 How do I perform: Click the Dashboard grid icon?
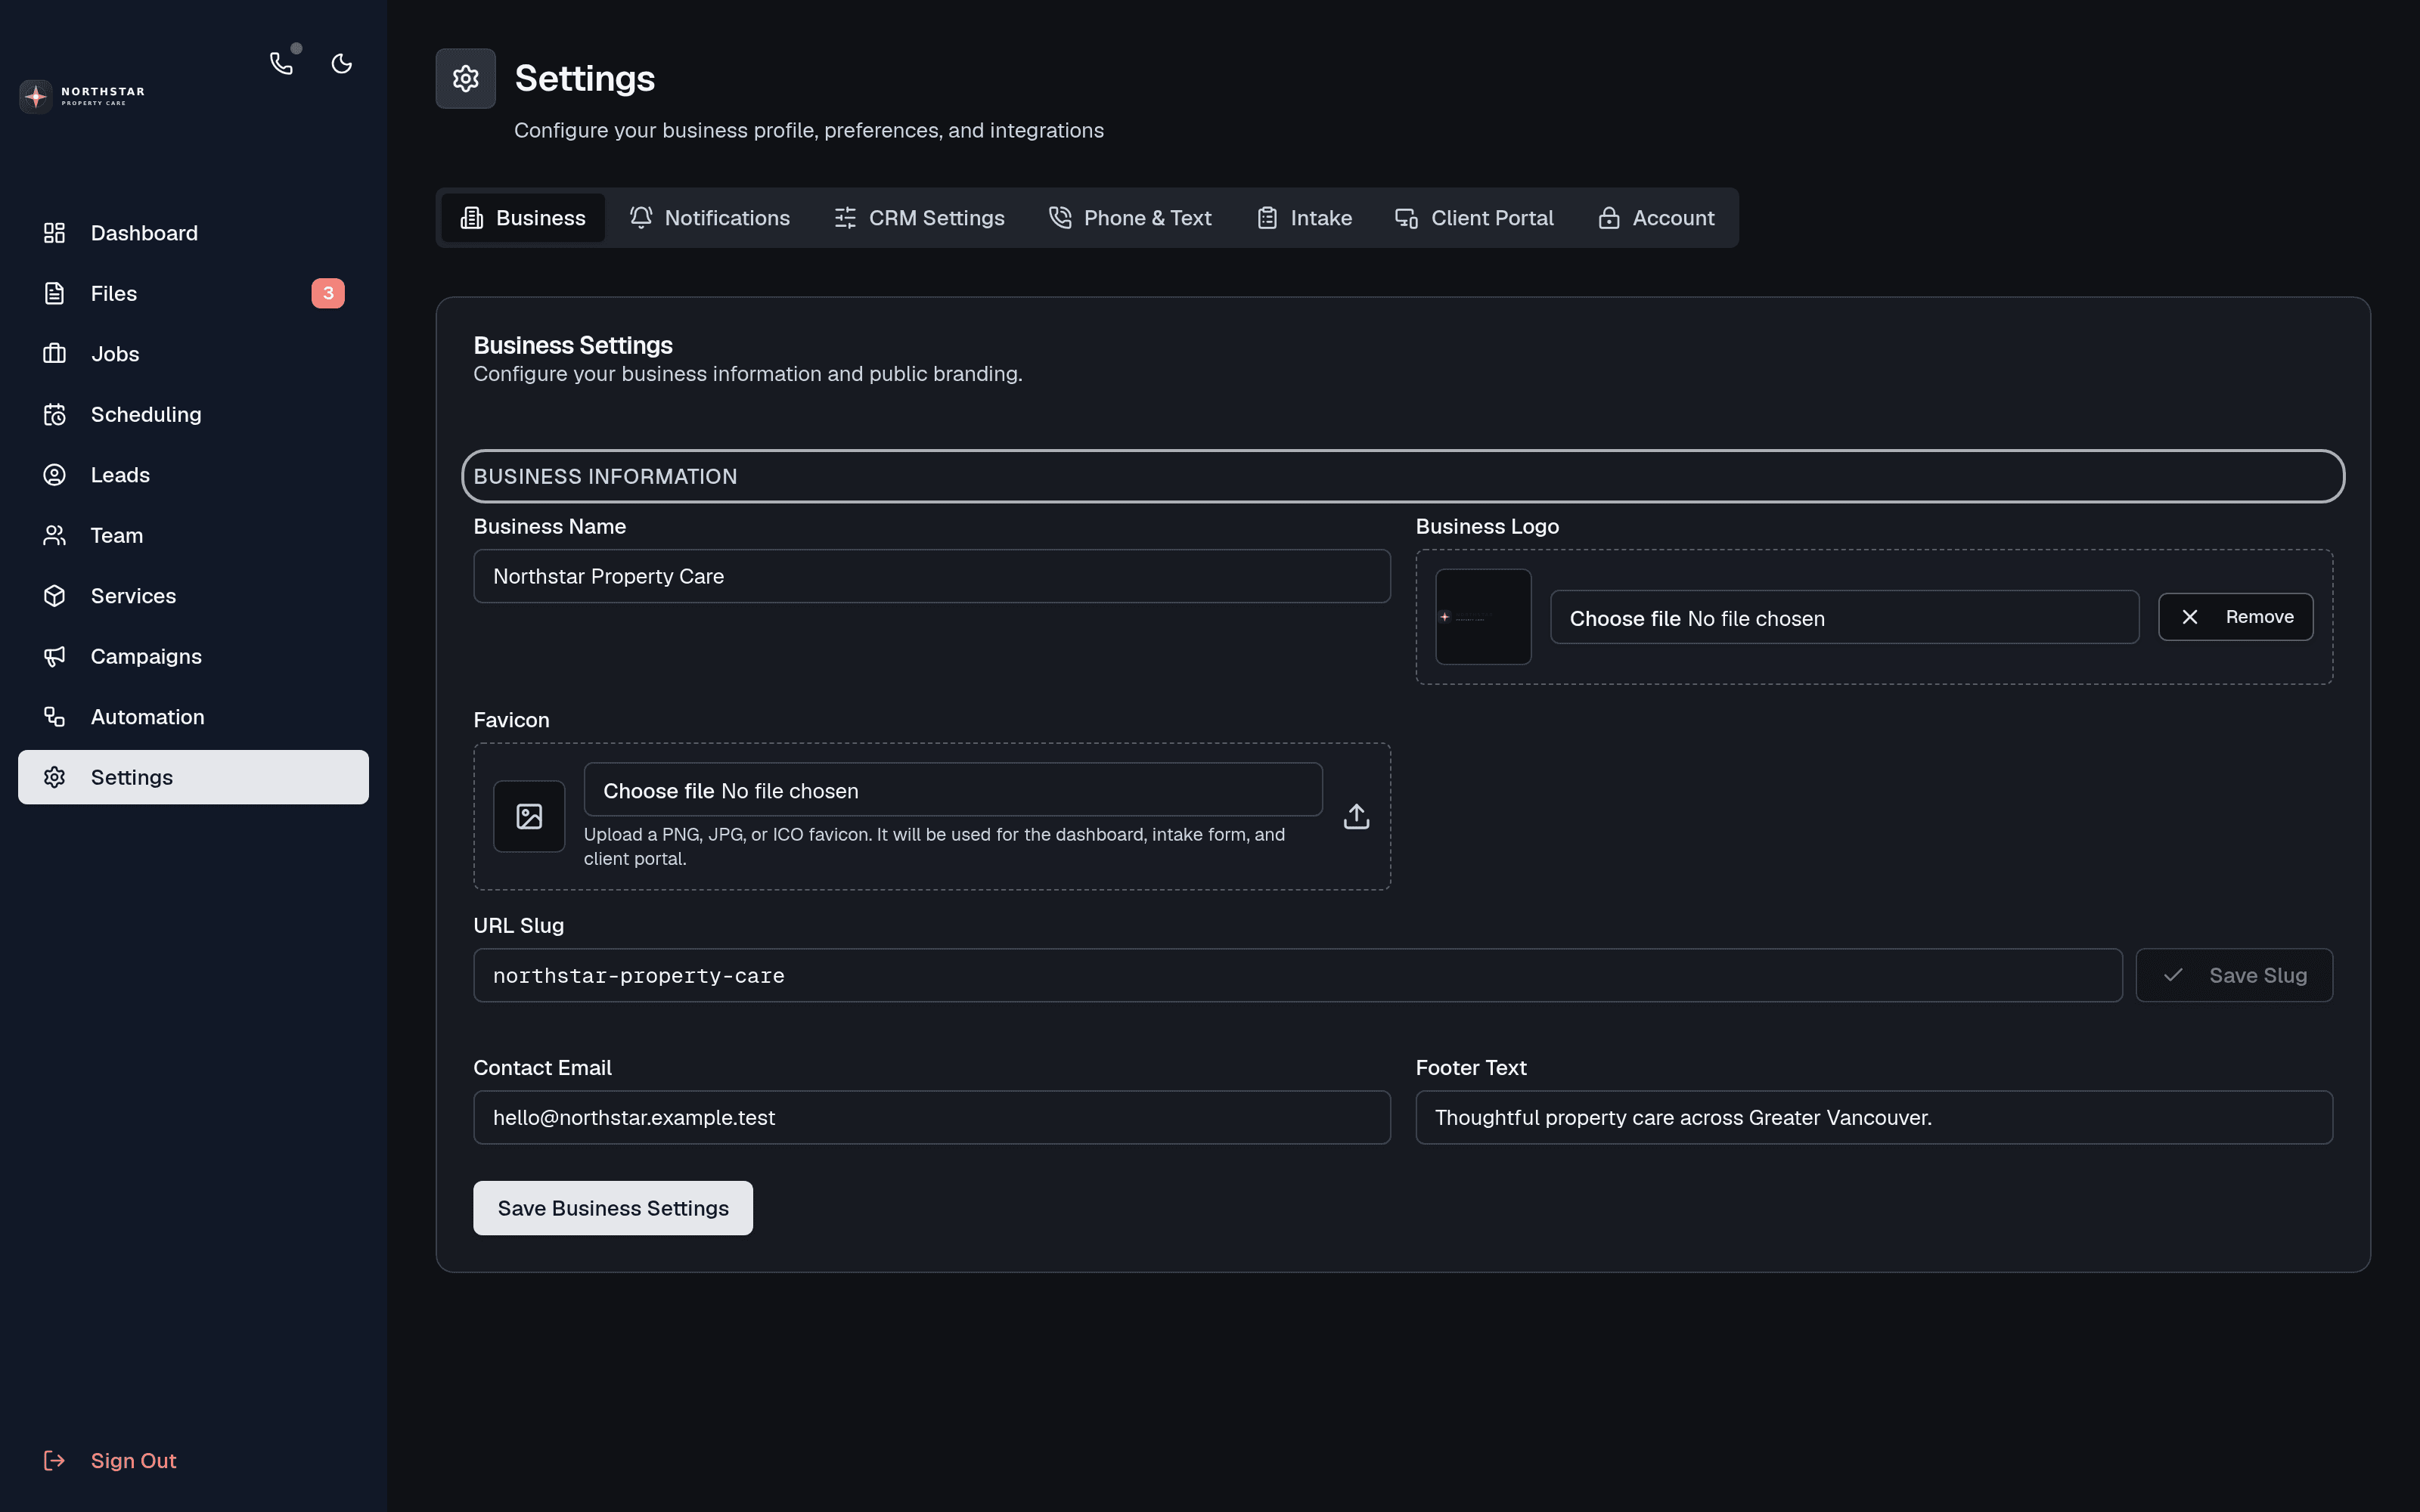[x=54, y=233]
